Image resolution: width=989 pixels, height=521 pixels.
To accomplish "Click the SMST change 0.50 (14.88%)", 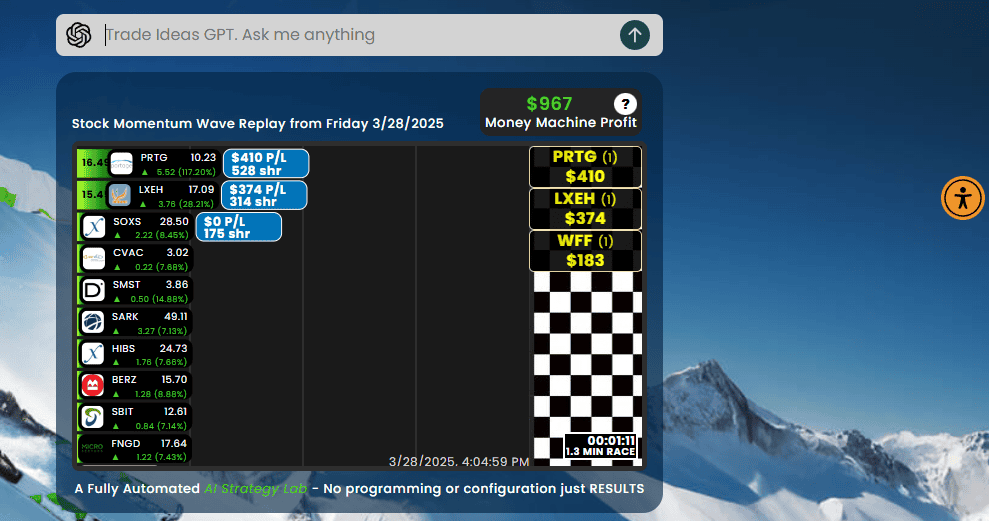I will [152, 299].
